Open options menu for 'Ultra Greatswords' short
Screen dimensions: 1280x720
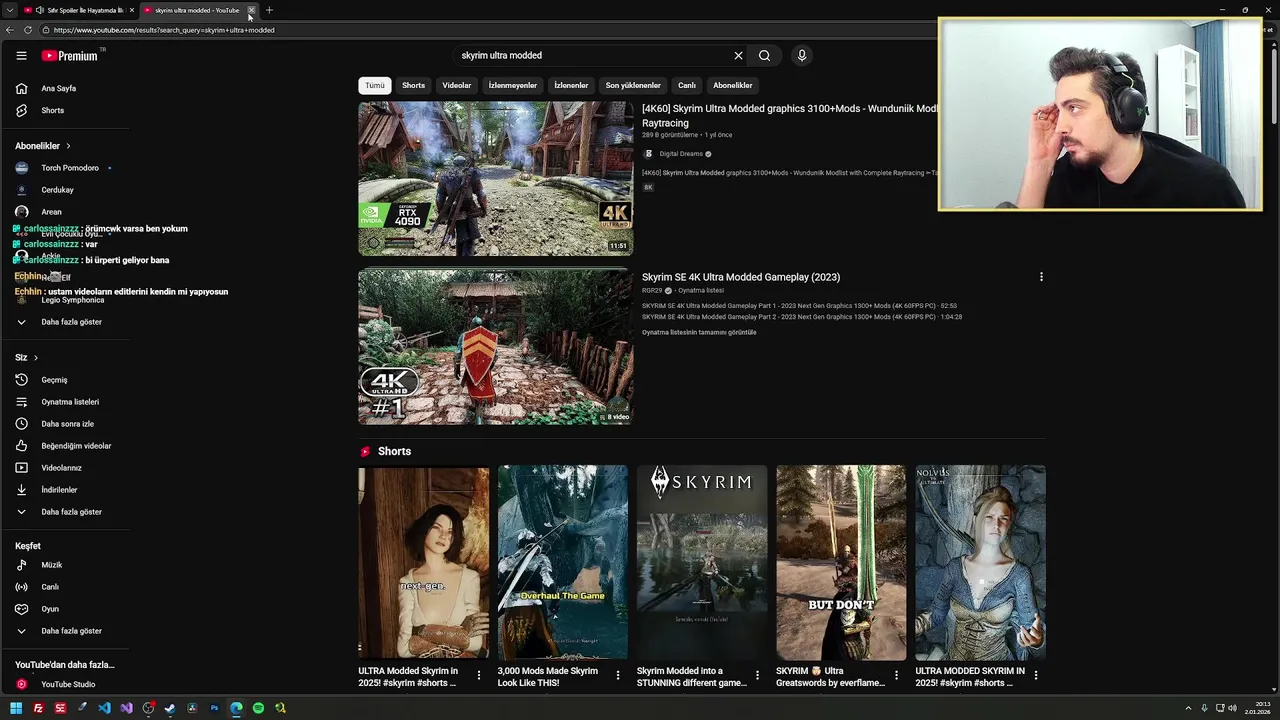point(896,676)
